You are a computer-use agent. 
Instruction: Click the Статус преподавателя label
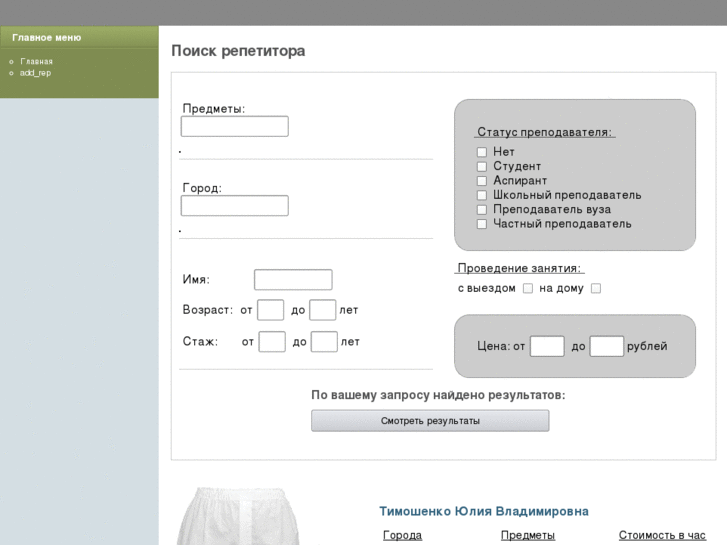(x=544, y=132)
